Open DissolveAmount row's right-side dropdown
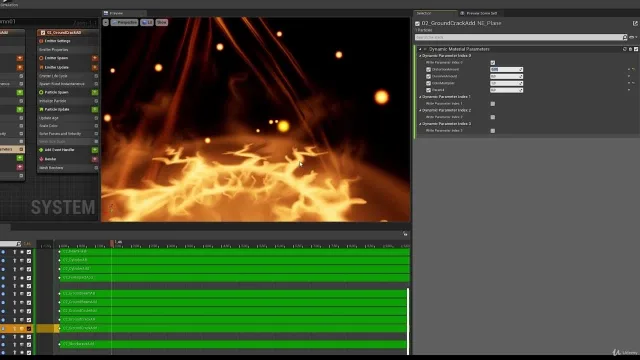Viewport: 640px width, 360px height. click(x=629, y=76)
